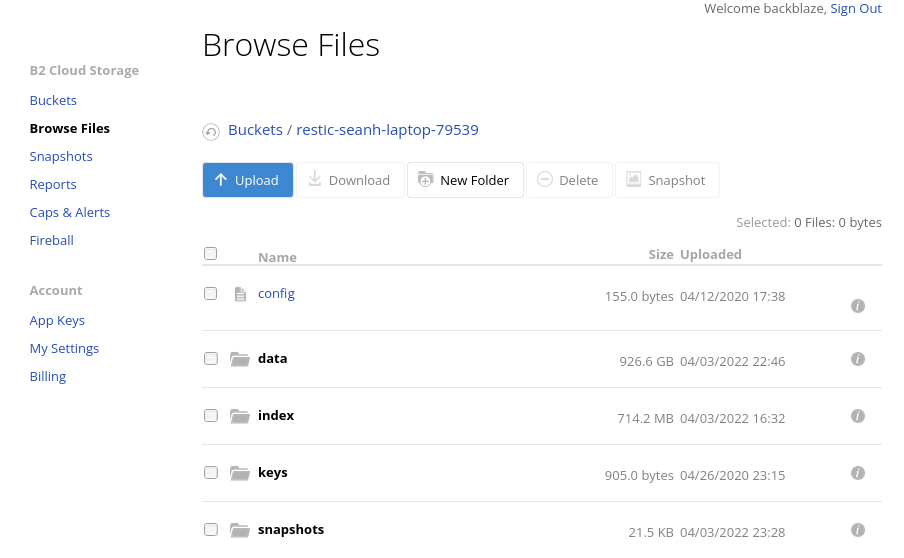This screenshot has width=904, height=558.
Task: Open Buckets in the sidebar
Action: click(53, 100)
